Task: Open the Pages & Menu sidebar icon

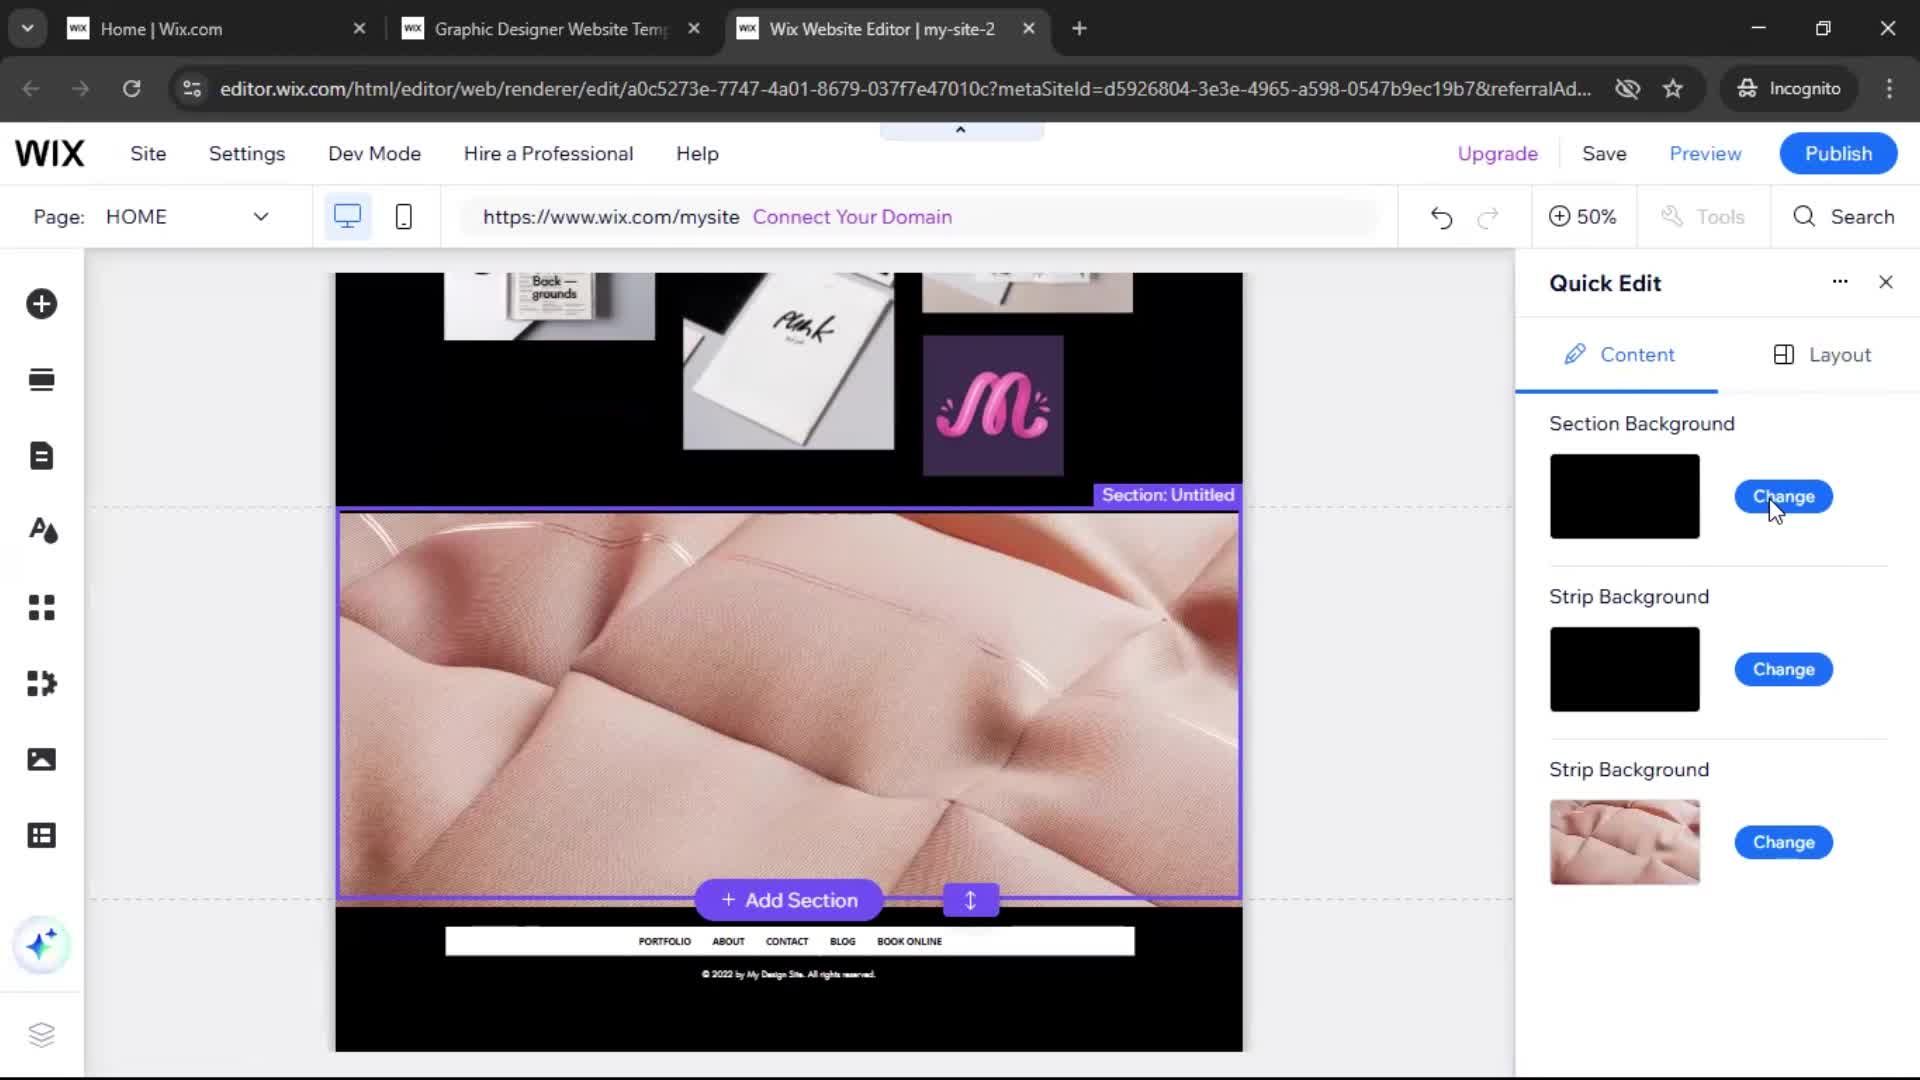Action: coord(41,456)
